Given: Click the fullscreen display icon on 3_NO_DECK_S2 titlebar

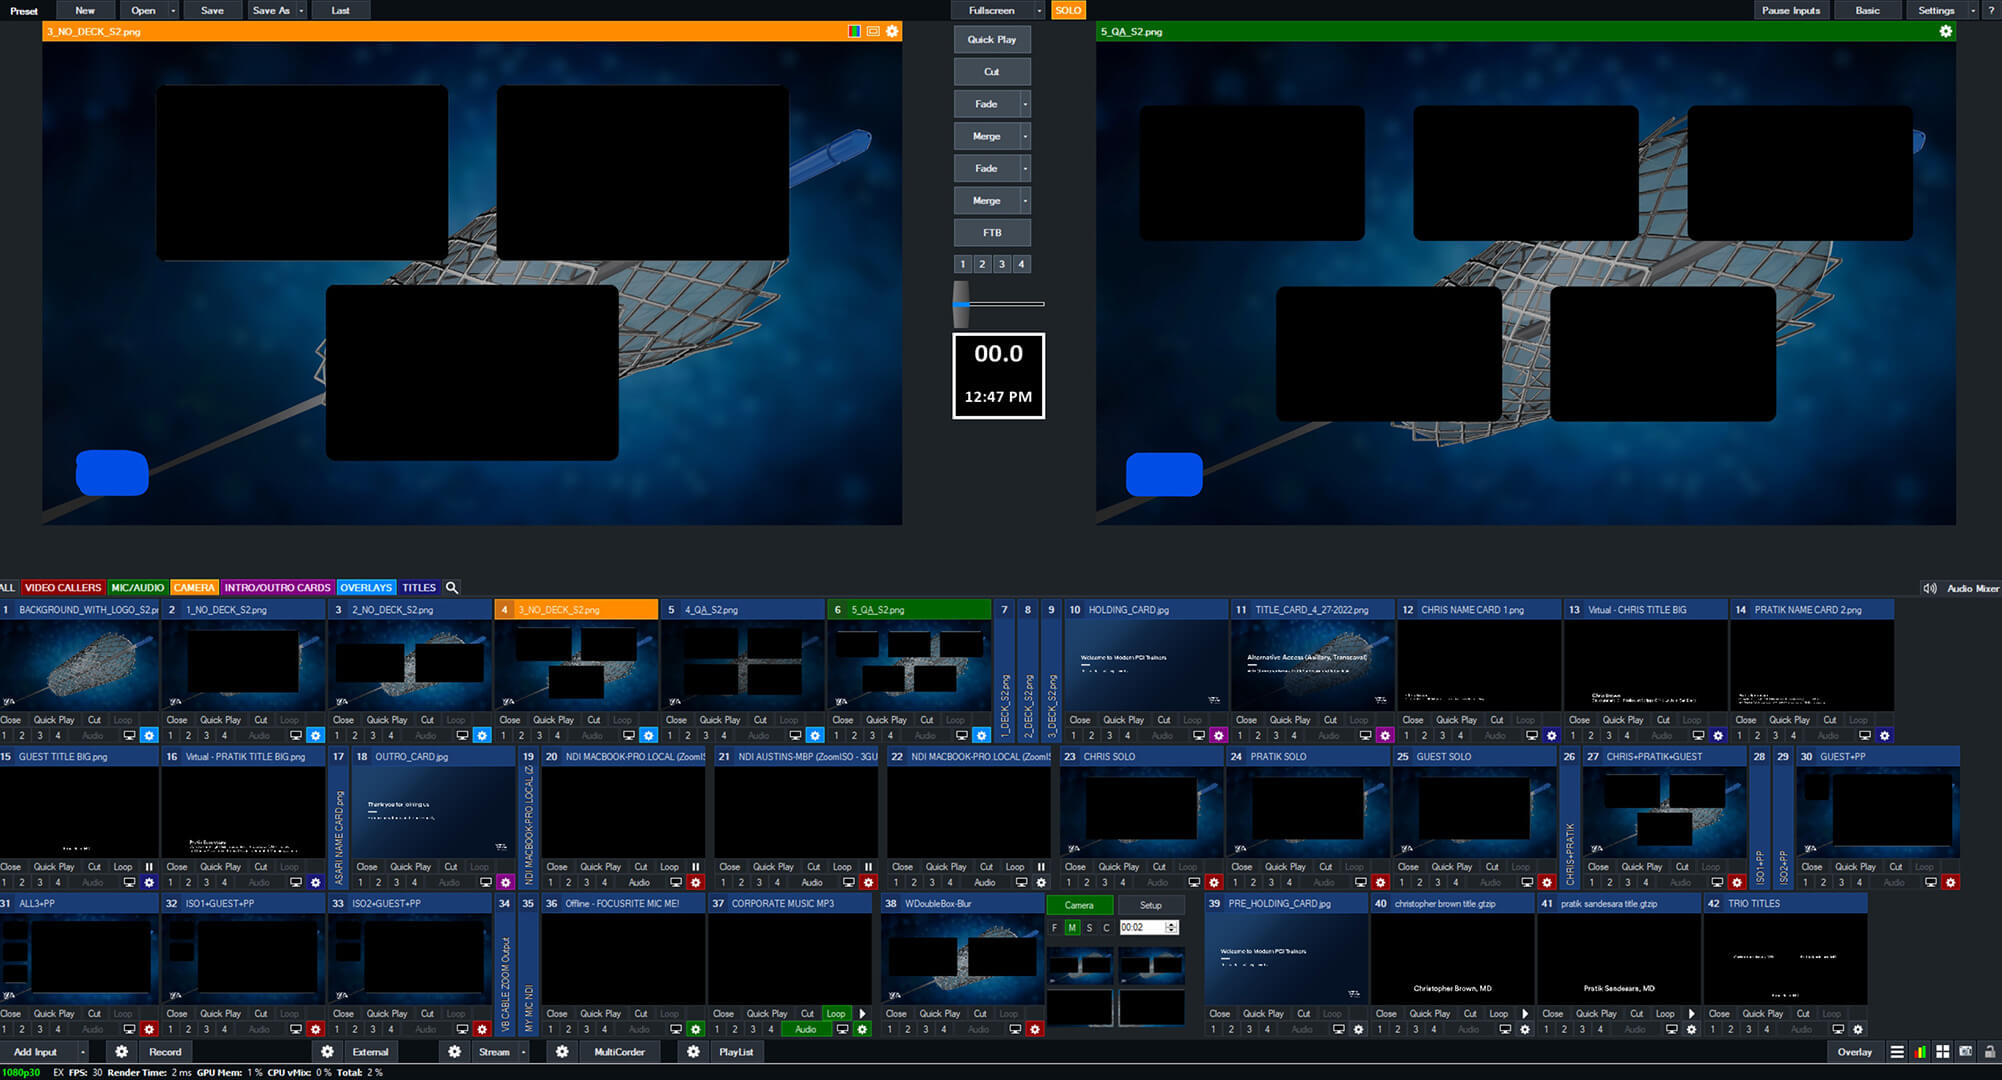Looking at the screenshot, I should point(872,31).
